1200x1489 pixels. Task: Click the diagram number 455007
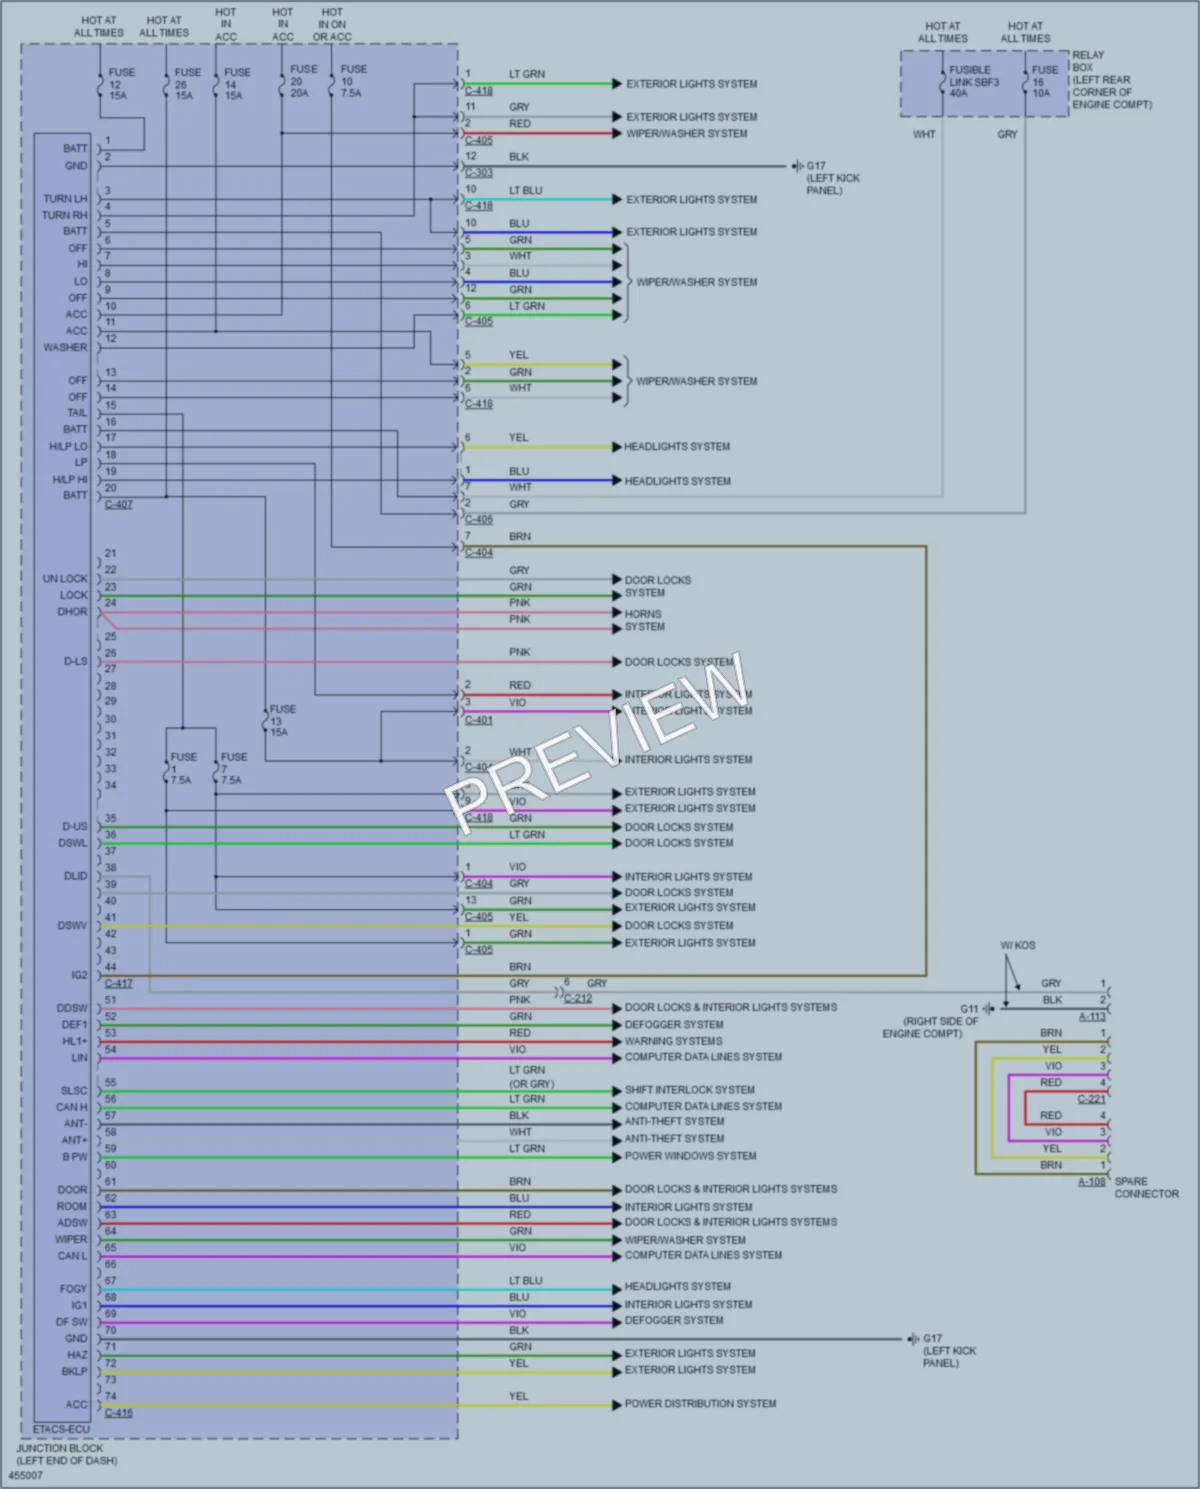coord(26,1475)
